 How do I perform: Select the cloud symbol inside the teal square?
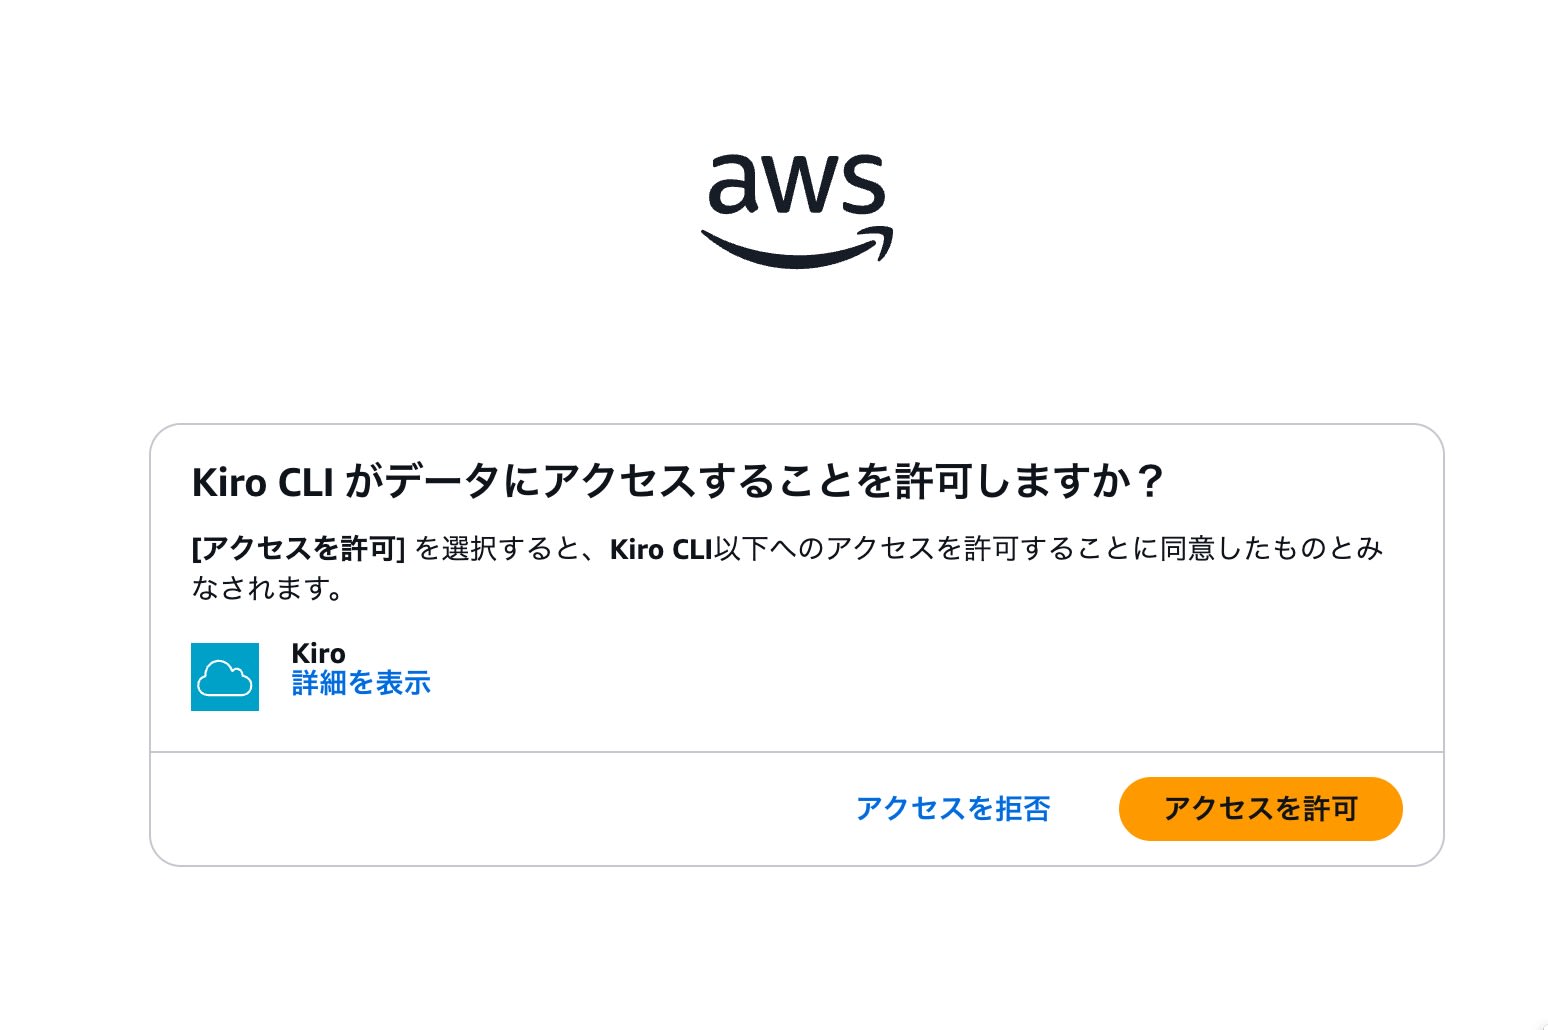coord(225,676)
